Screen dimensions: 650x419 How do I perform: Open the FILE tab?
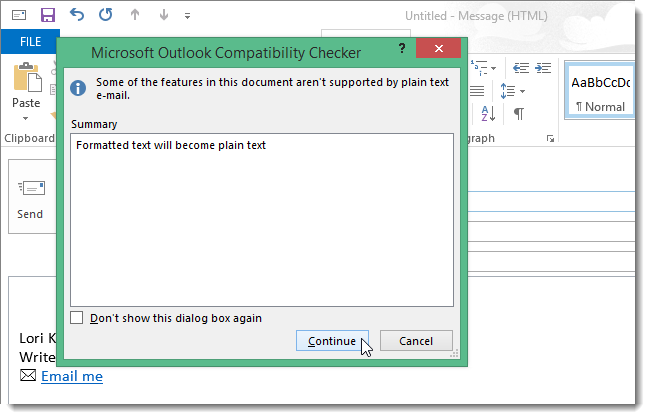[30, 42]
